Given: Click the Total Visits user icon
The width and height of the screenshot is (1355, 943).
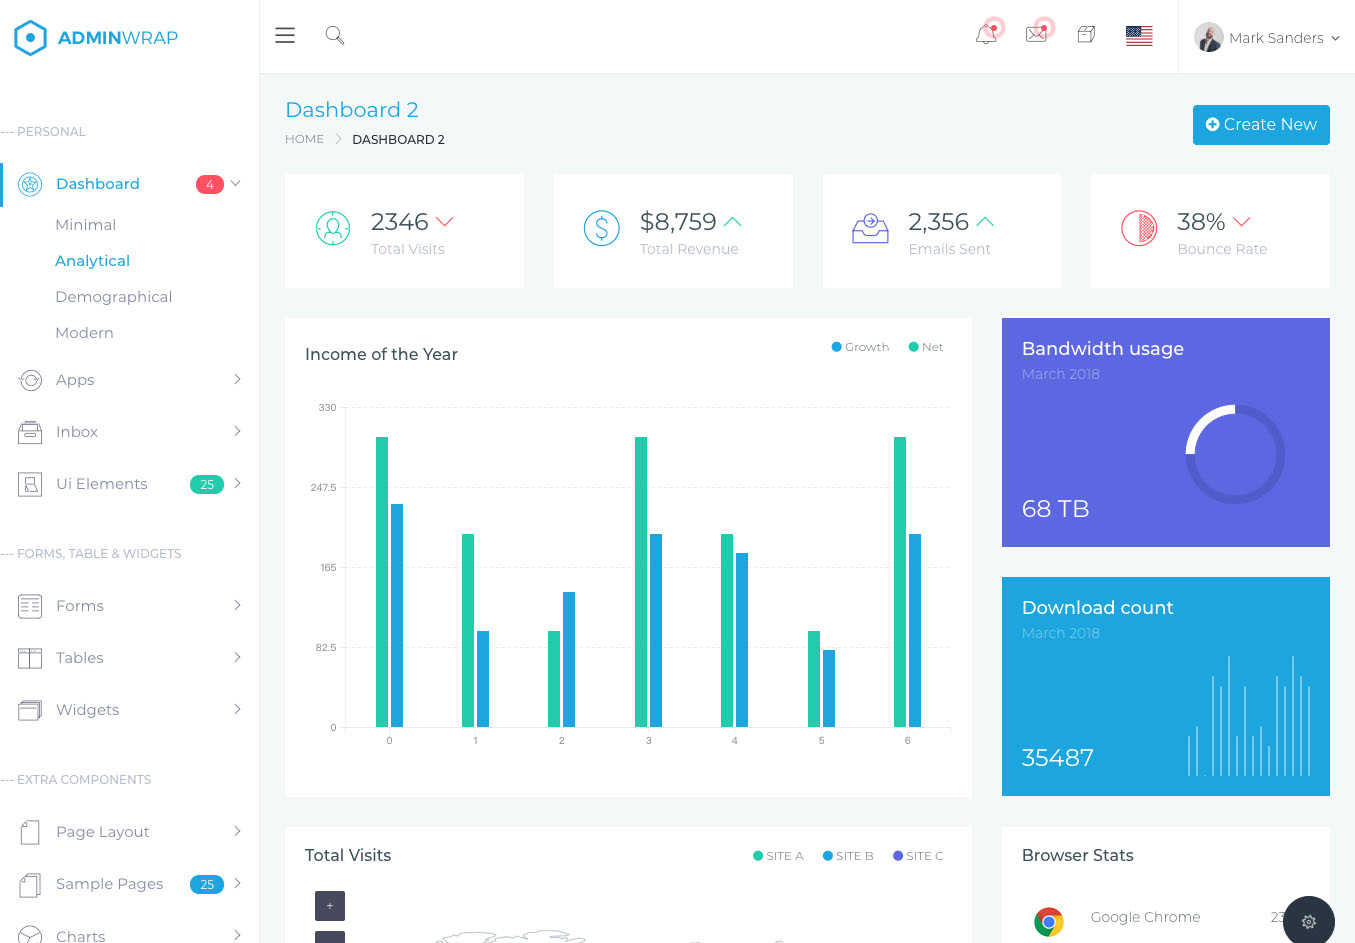Looking at the screenshot, I should [x=333, y=228].
